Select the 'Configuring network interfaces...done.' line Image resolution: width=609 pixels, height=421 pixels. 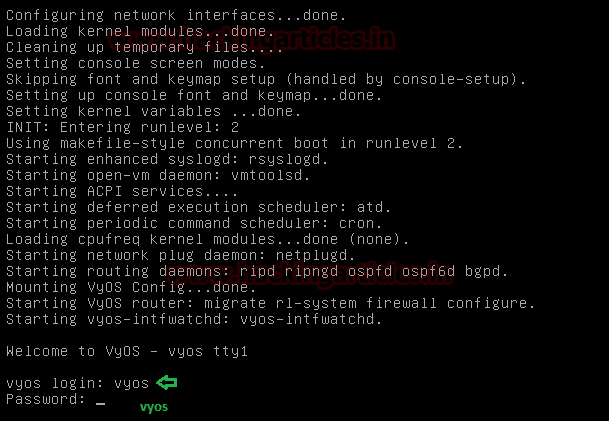[175, 15]
